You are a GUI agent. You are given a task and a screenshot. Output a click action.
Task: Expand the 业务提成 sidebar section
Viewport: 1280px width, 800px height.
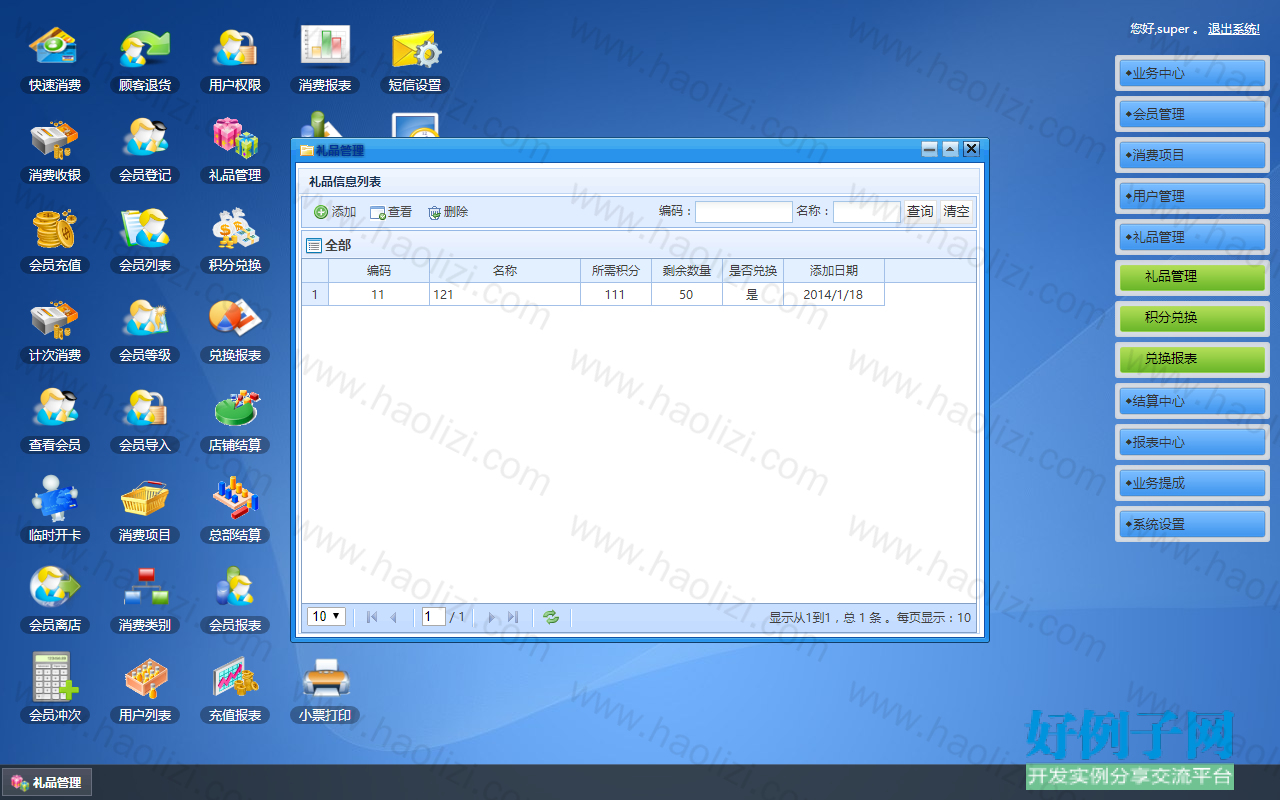click(1192, 483)
